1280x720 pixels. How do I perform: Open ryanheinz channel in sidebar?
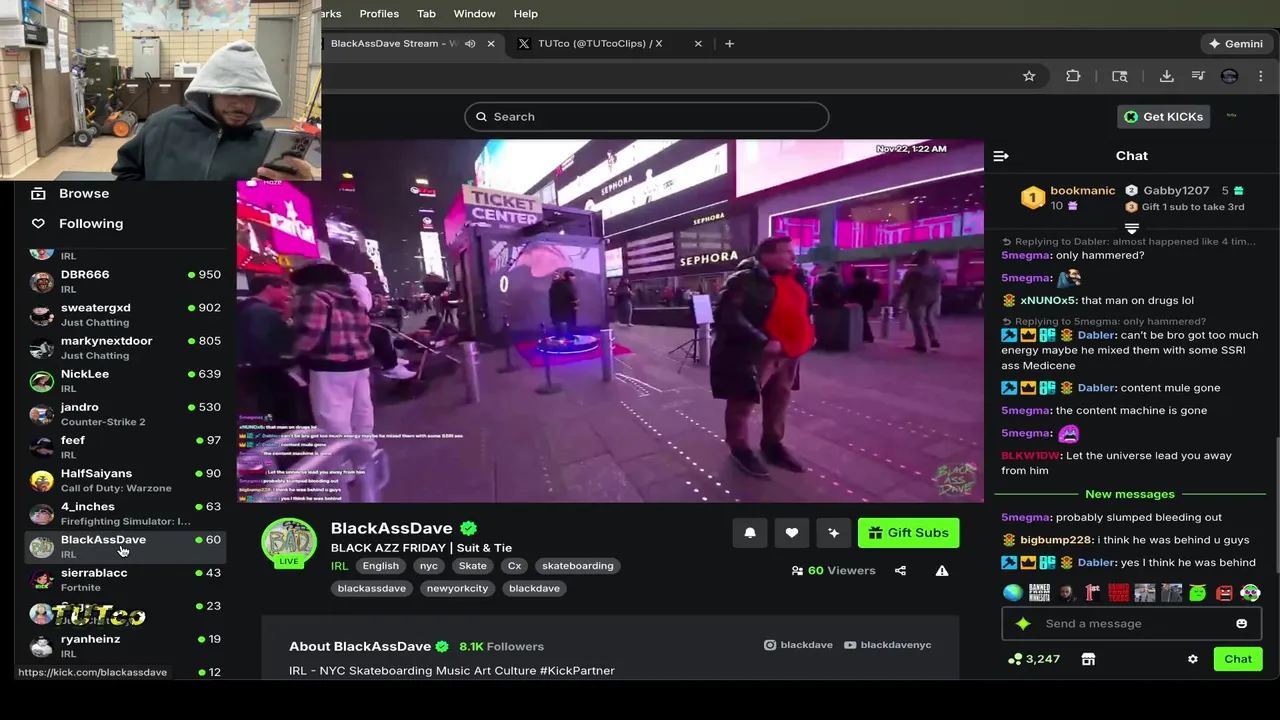coord(125,645)
